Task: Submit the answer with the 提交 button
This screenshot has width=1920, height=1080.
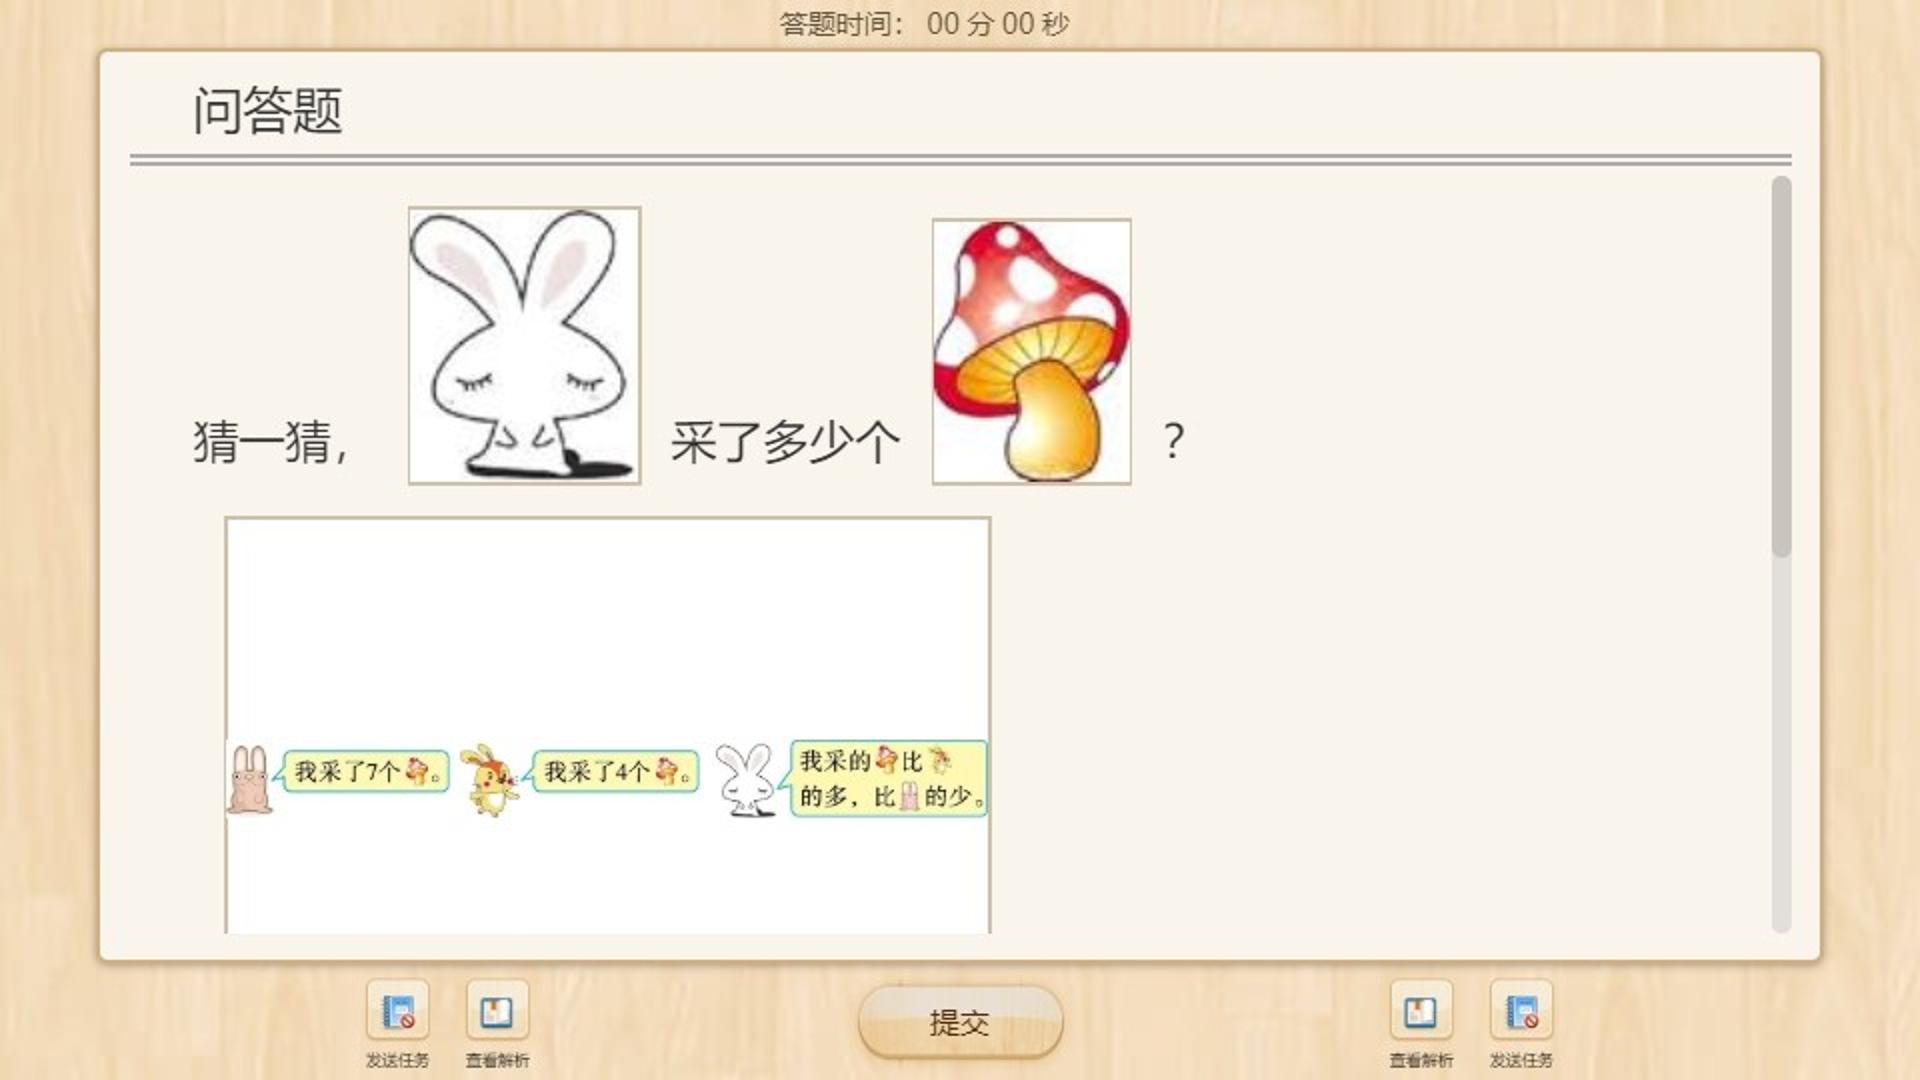Action: [x=960, y=1022]
